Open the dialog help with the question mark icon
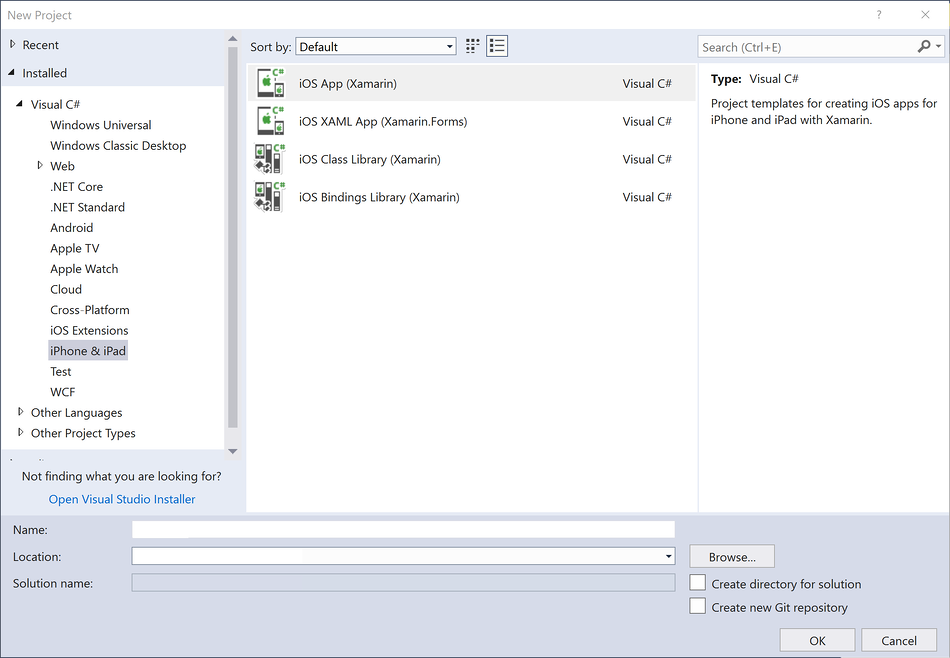 (x=878, y=15)
